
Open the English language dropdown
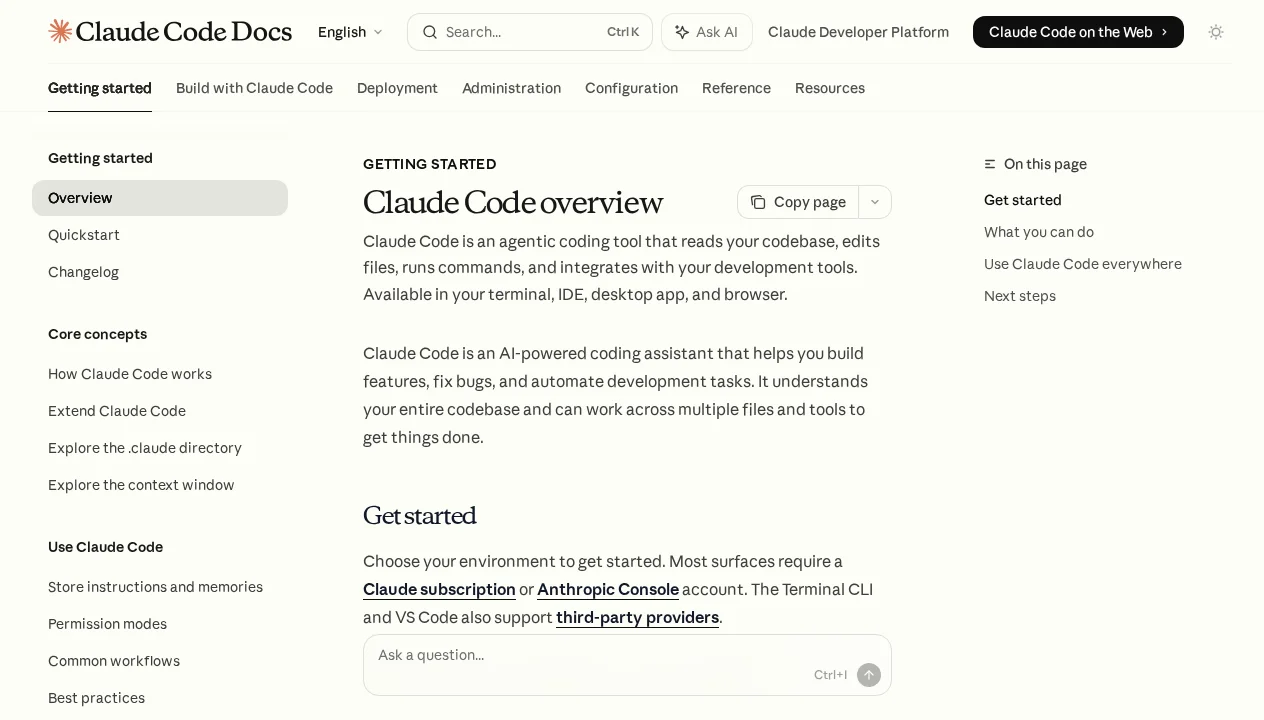point(349,32)
